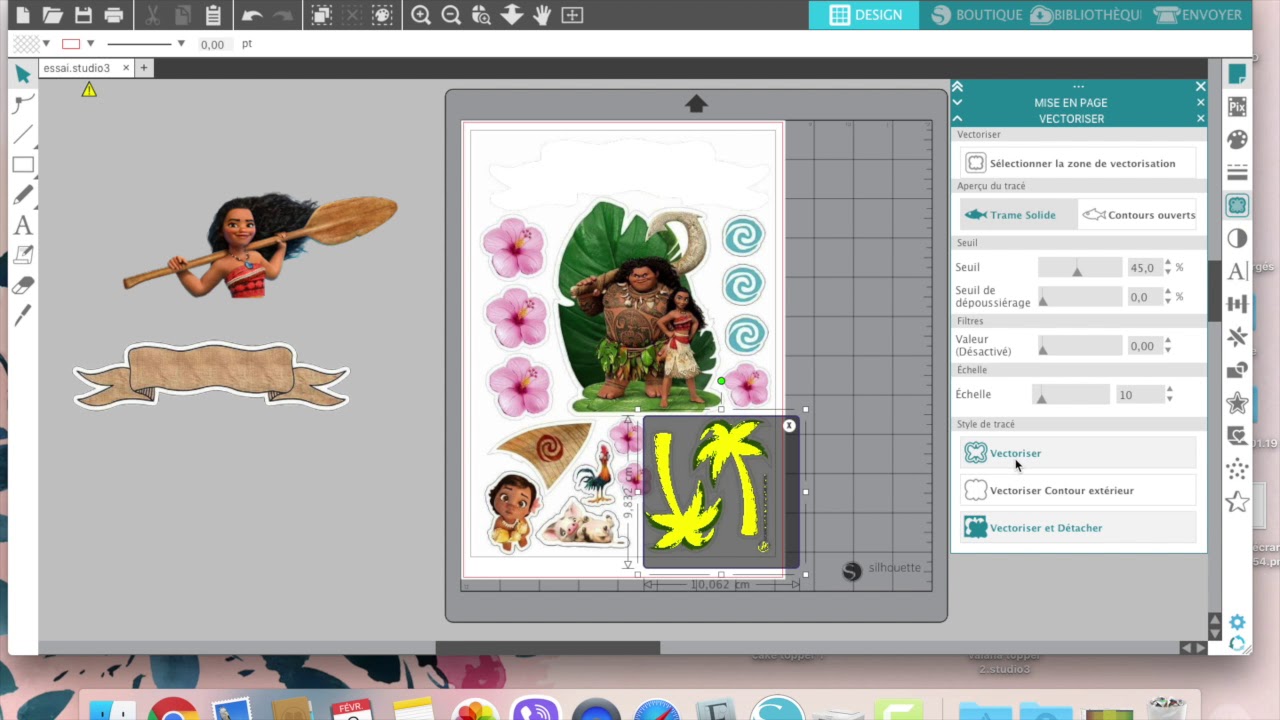Screen dimensions: 1280x720
Task: Click Vectoriser et Détacher
Action: point(1078,527)
